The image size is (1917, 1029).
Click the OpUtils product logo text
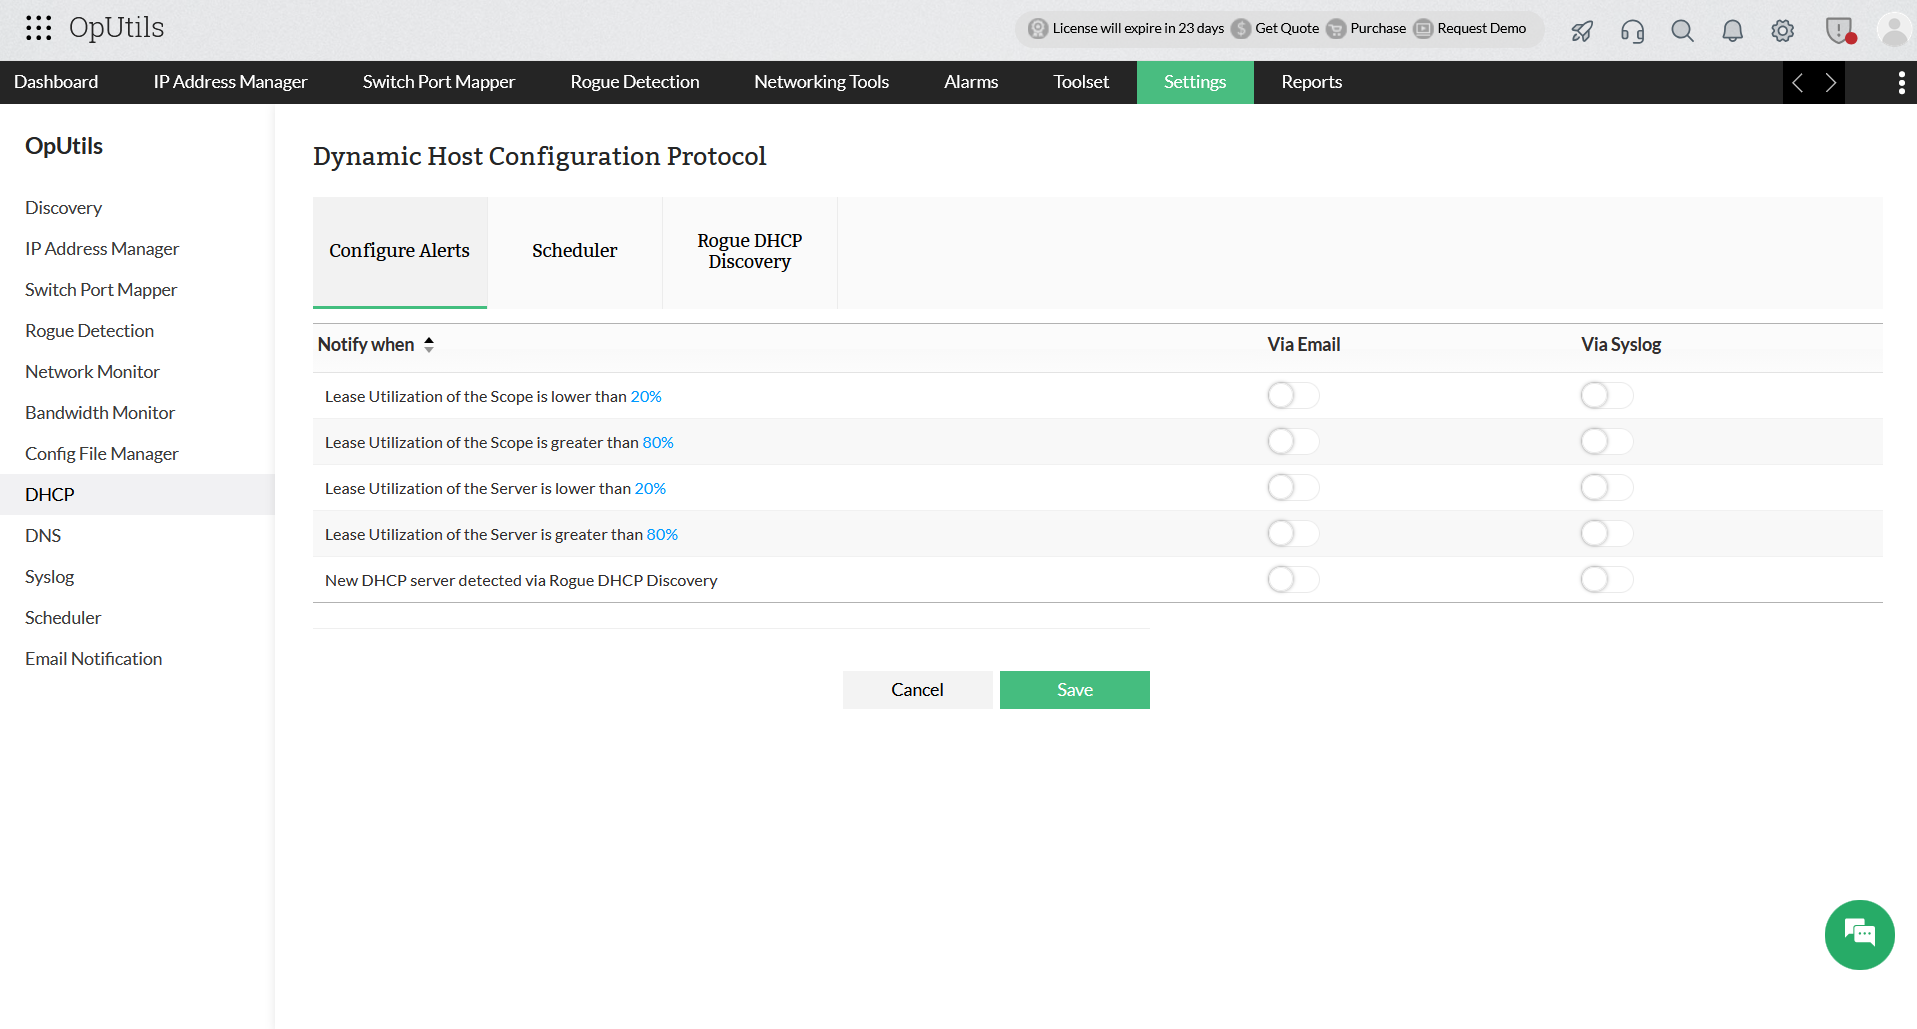pyautogui.click(x=116, y=28)
